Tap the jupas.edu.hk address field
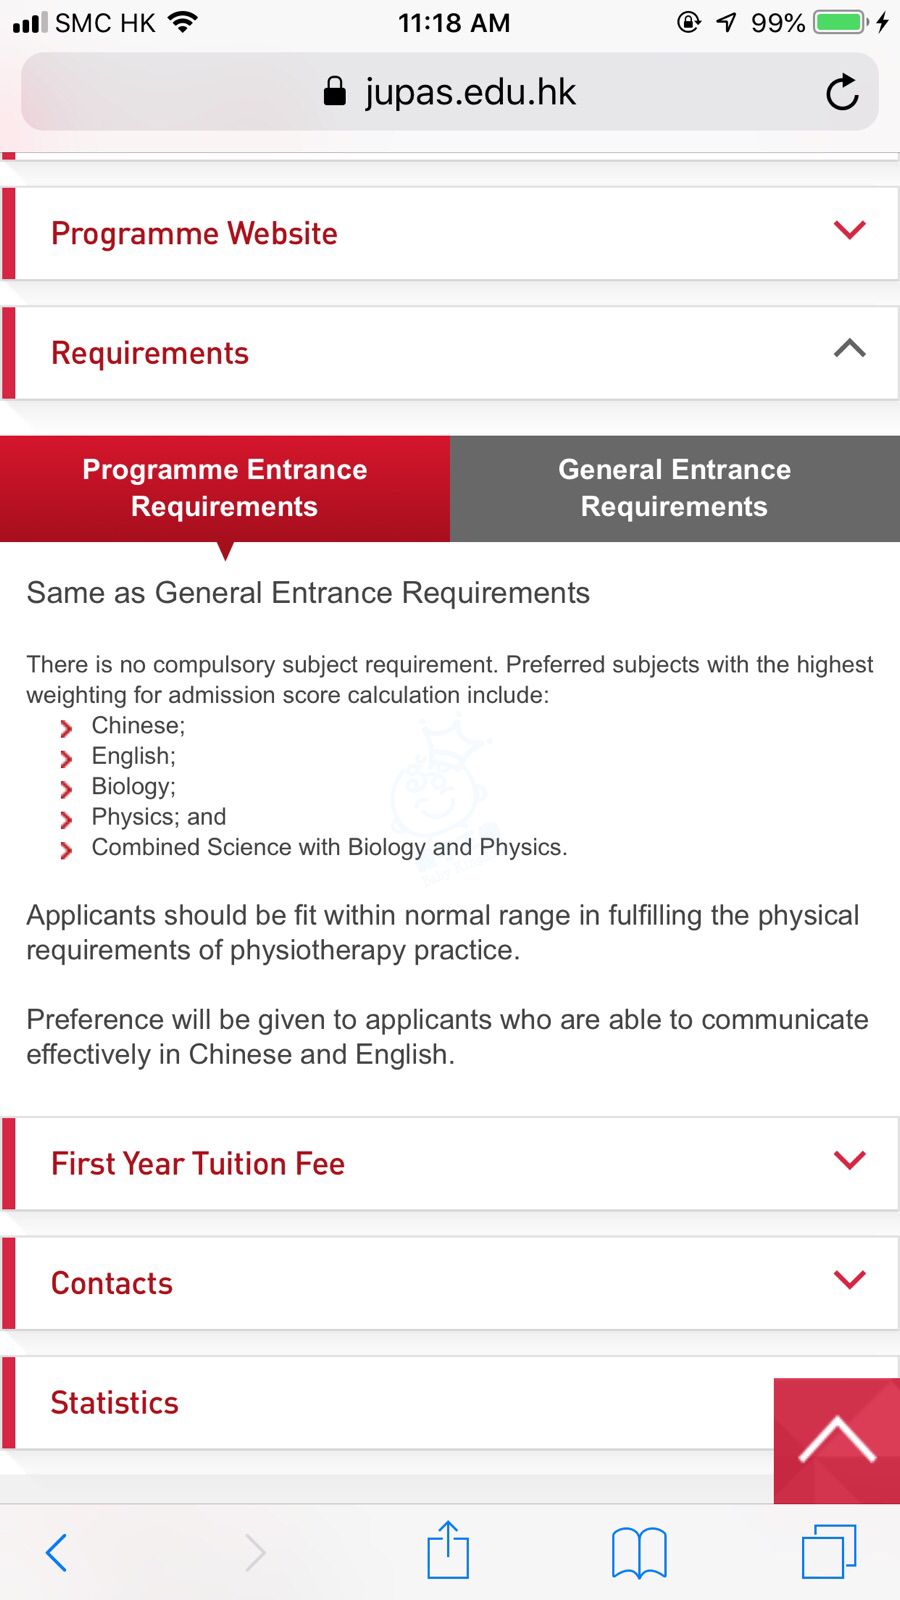900x1600 pixels. 470,92
